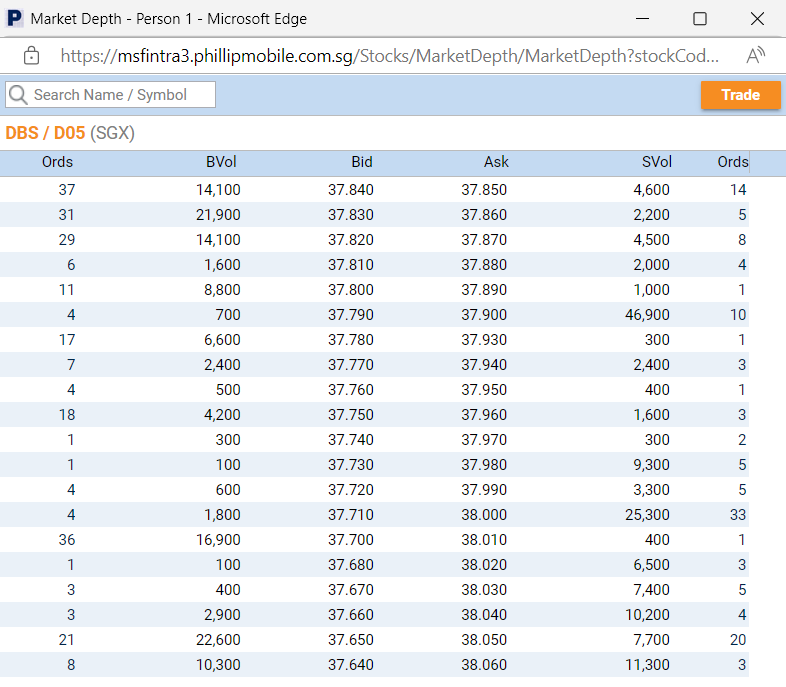Select ask price 37.940
The width and height of the screenshot is (786, 687).
tap(484, 365)
